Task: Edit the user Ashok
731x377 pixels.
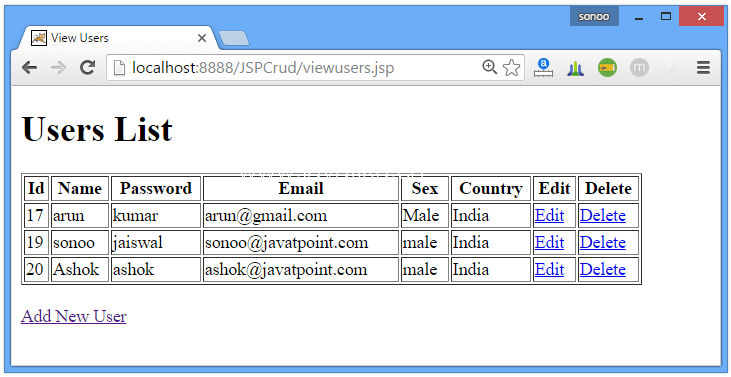Action: [549, 269]
